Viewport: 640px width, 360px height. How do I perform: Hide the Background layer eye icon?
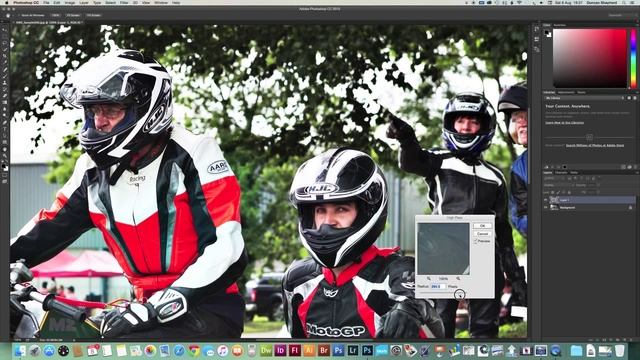coord(546,208)
